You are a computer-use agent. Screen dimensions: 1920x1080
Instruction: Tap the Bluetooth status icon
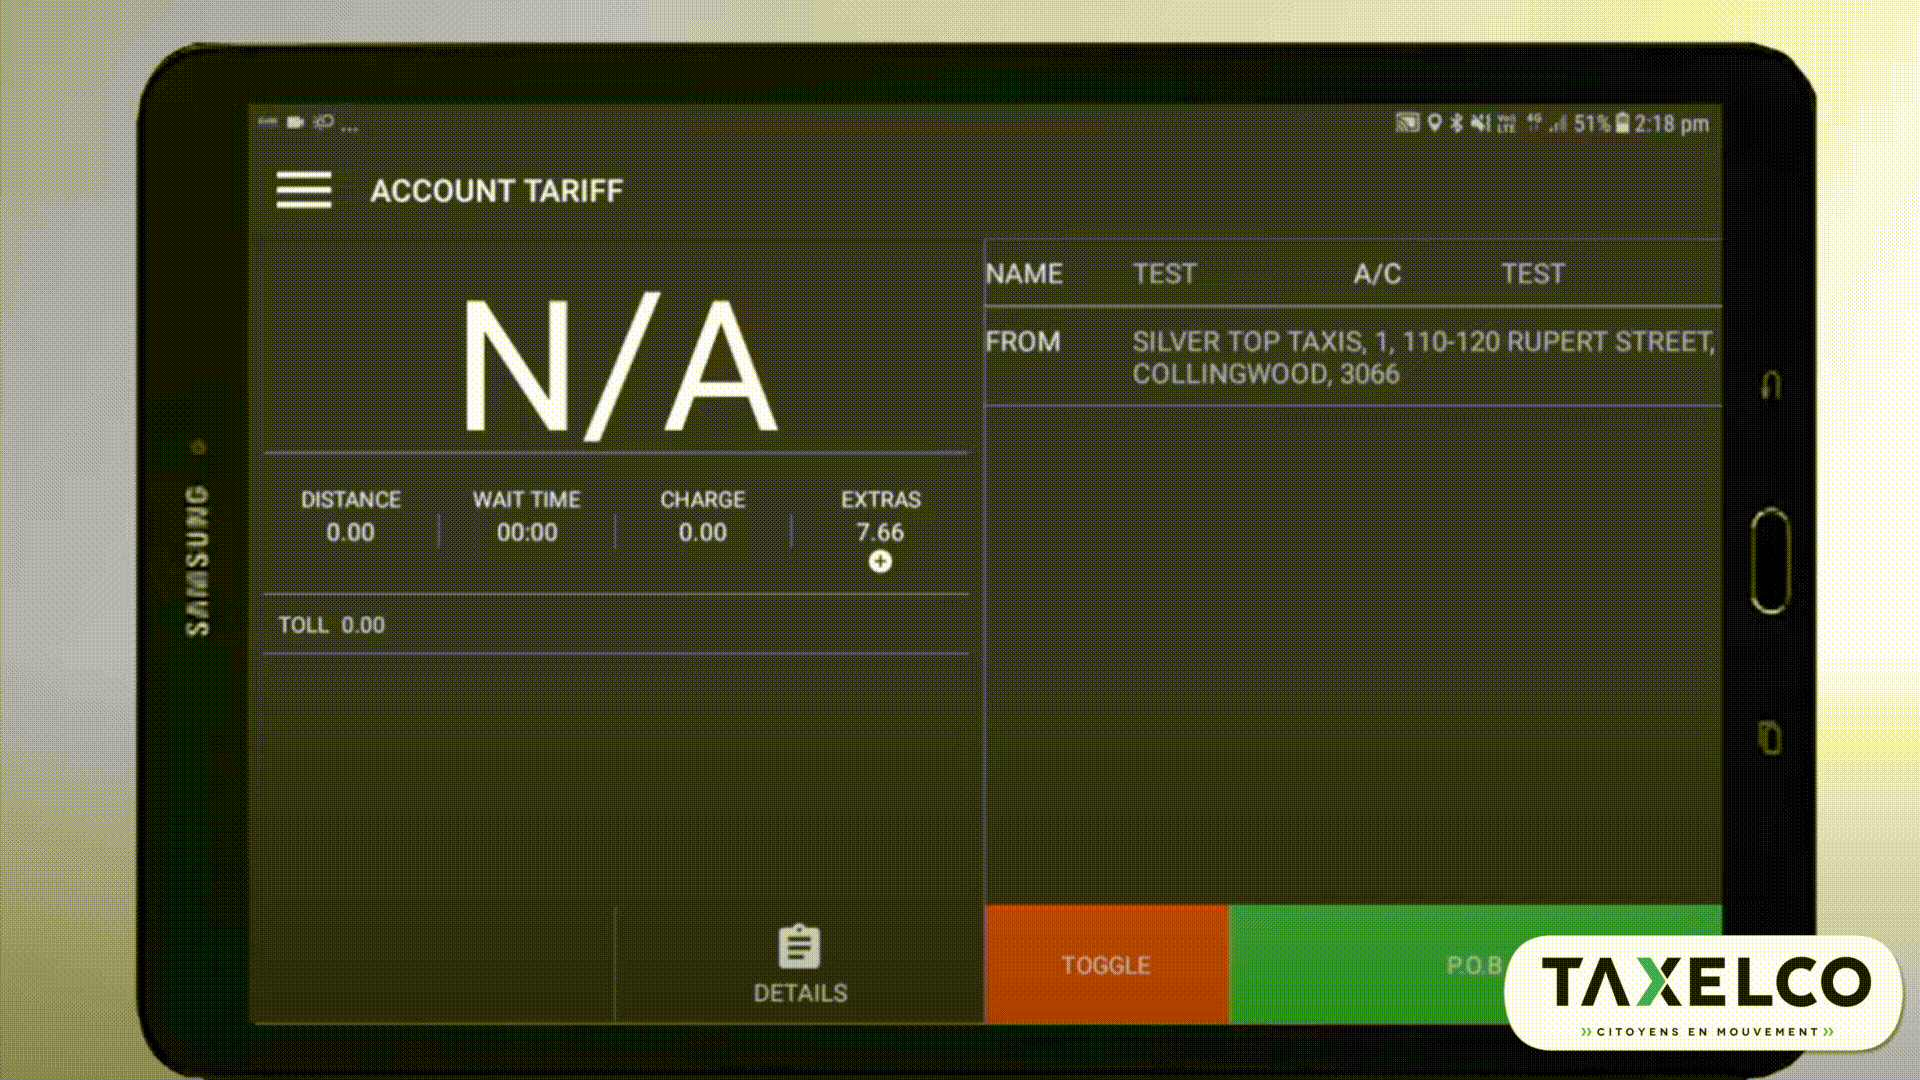point(1456,123)
